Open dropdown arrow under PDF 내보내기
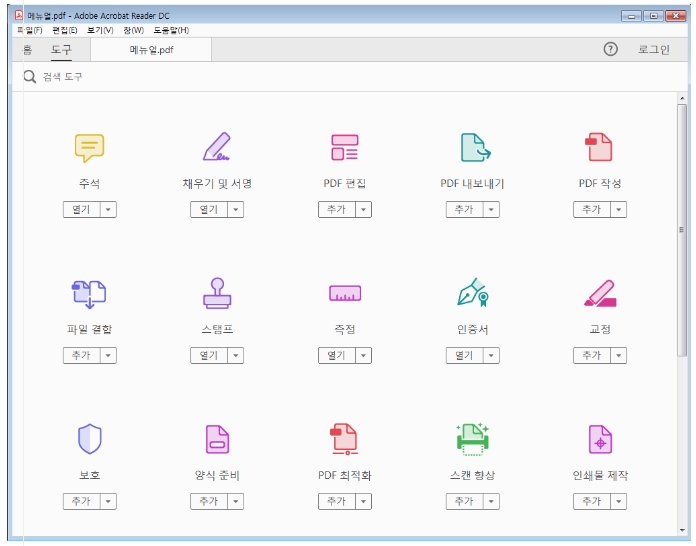Screen dimensions: 696x546 (x=491, y=210)
